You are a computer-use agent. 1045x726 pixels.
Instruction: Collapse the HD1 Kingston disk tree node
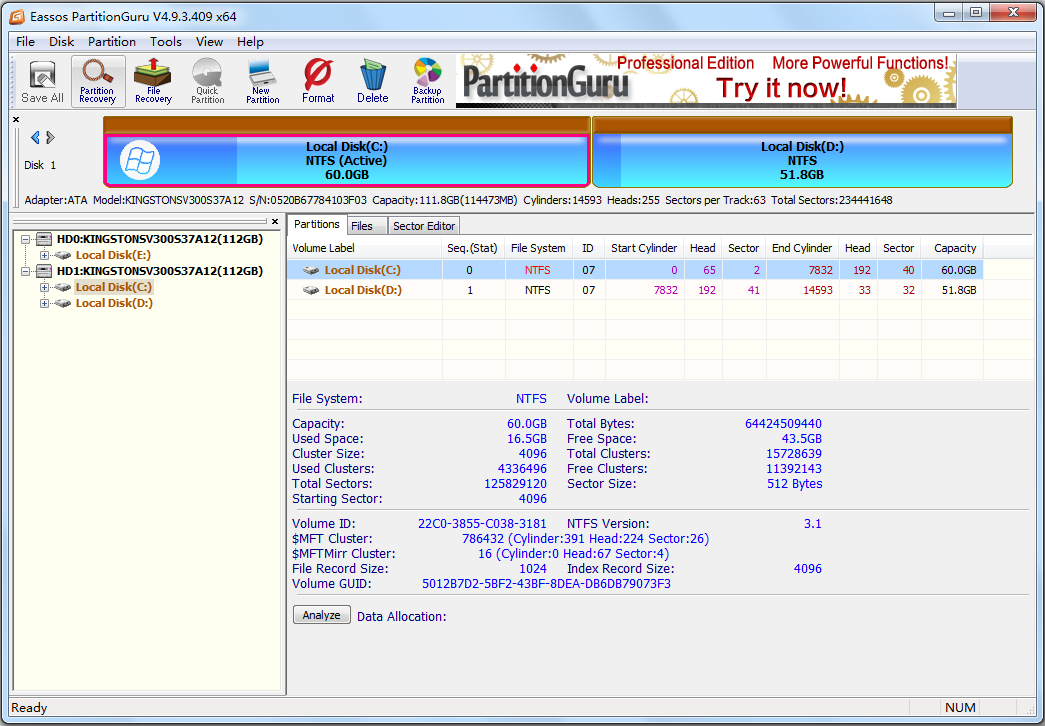click(x=25, y=271)
